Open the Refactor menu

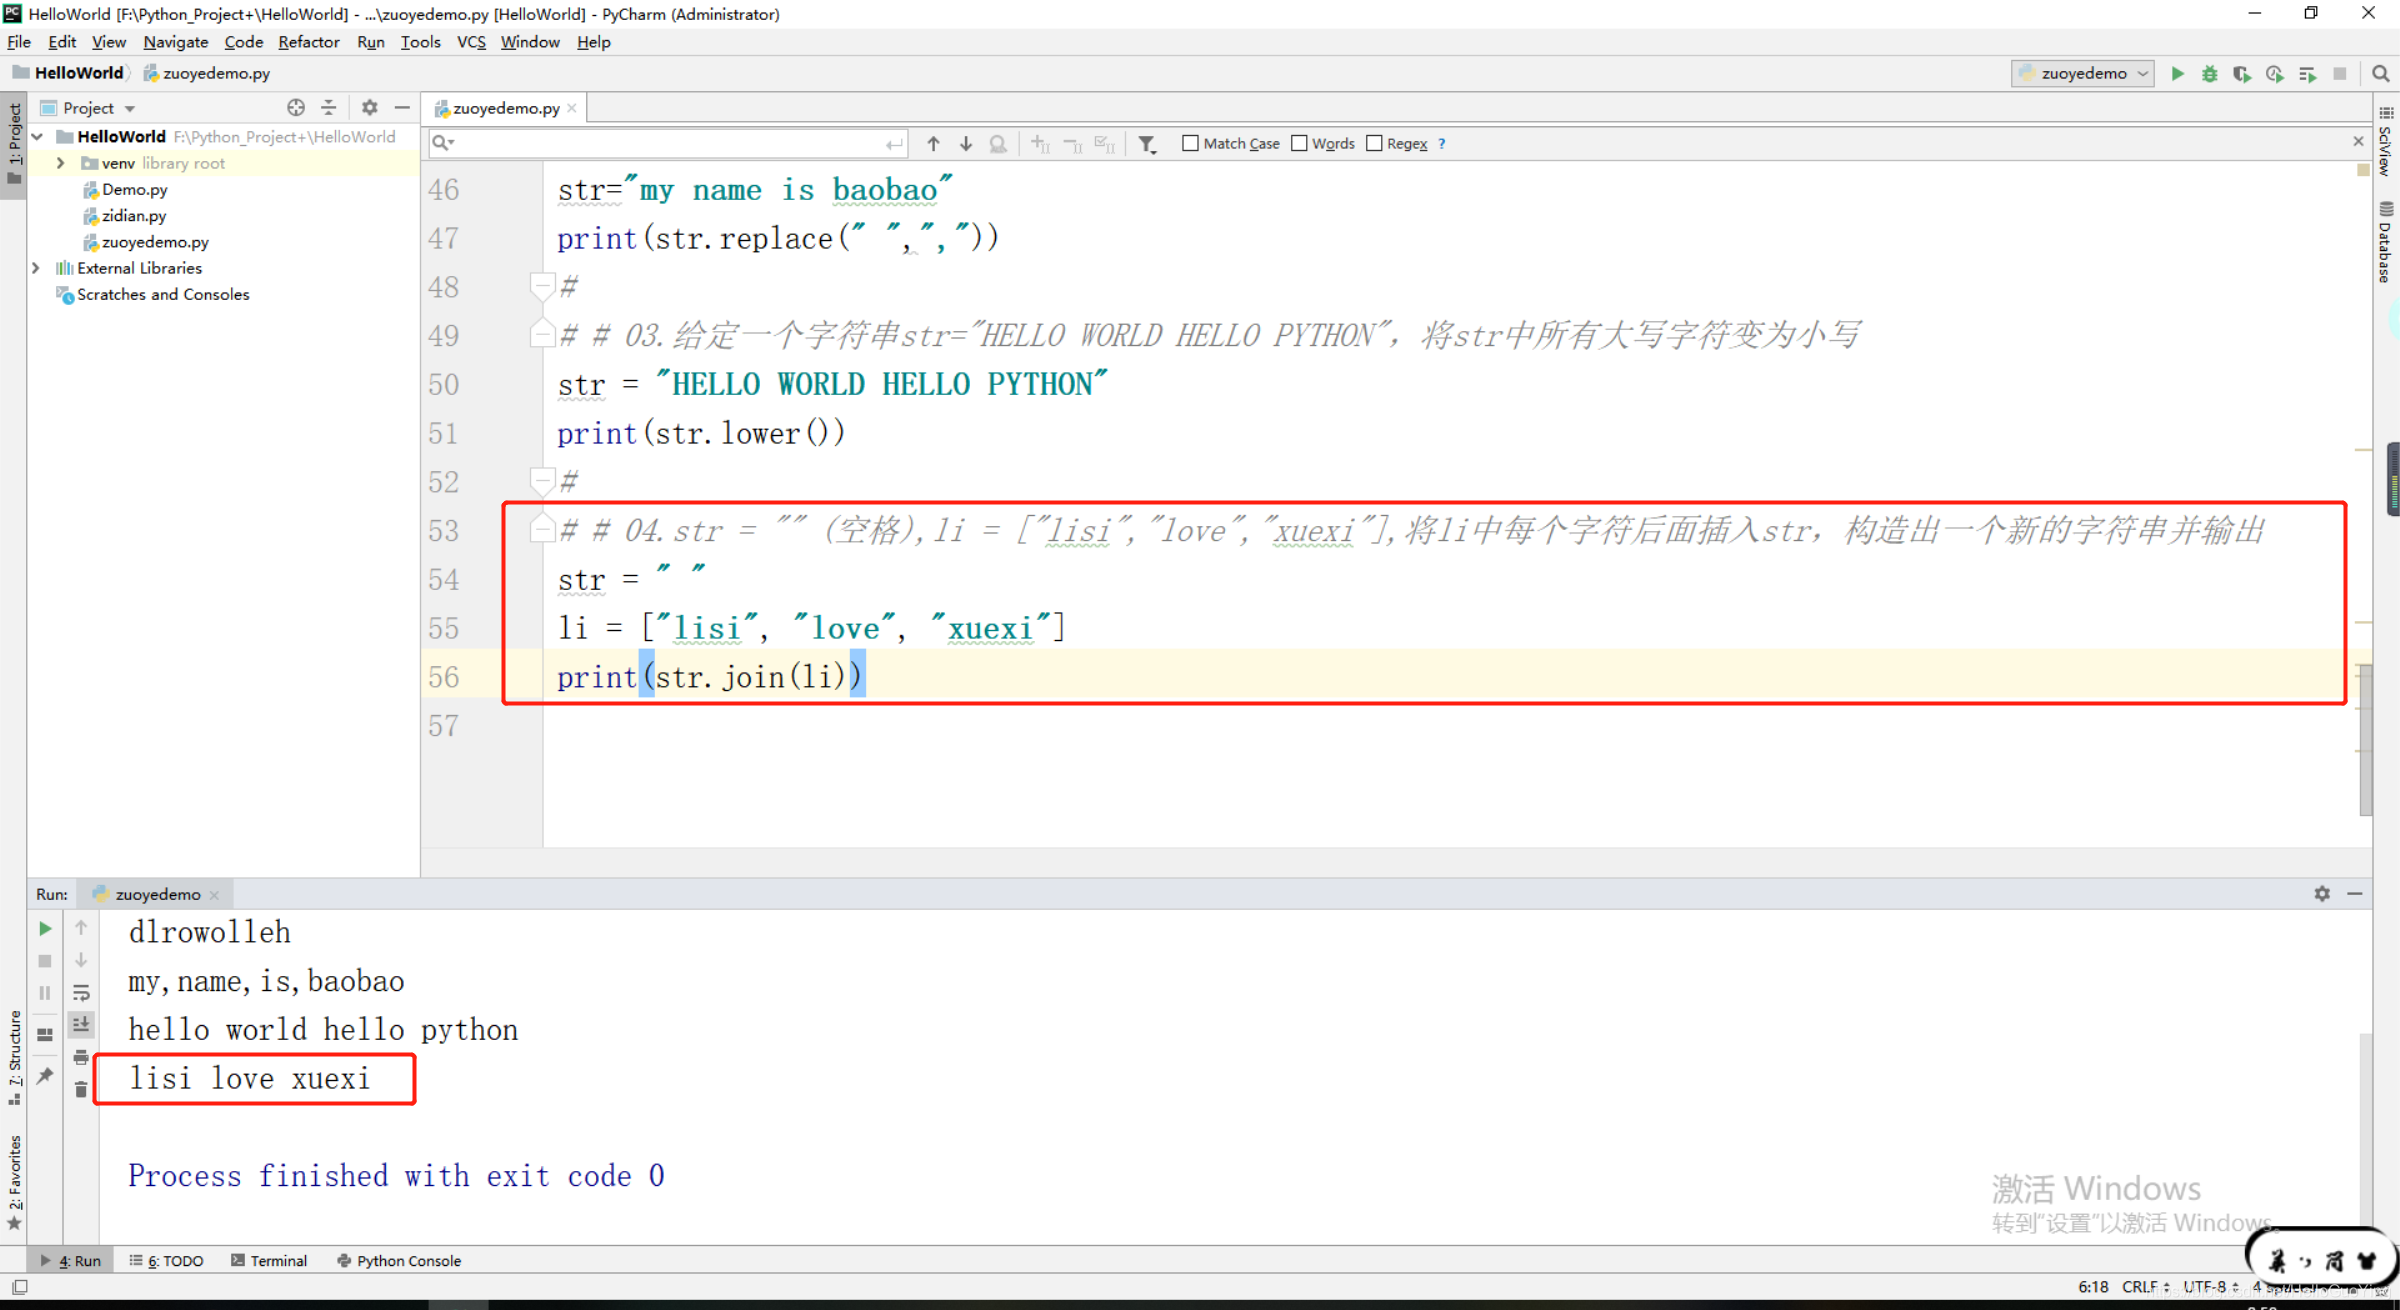click(x=308, y=42)
